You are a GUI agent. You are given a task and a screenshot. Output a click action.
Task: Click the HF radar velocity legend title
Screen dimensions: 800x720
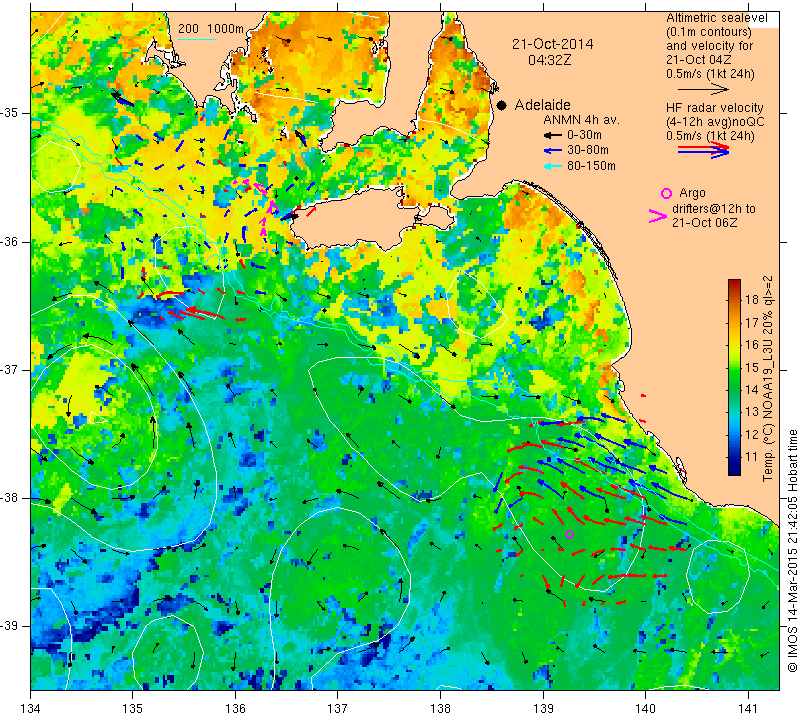point(714,108)
